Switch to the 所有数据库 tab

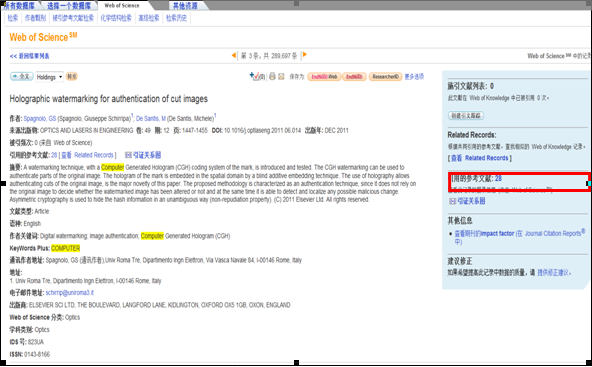pos(19,6)
